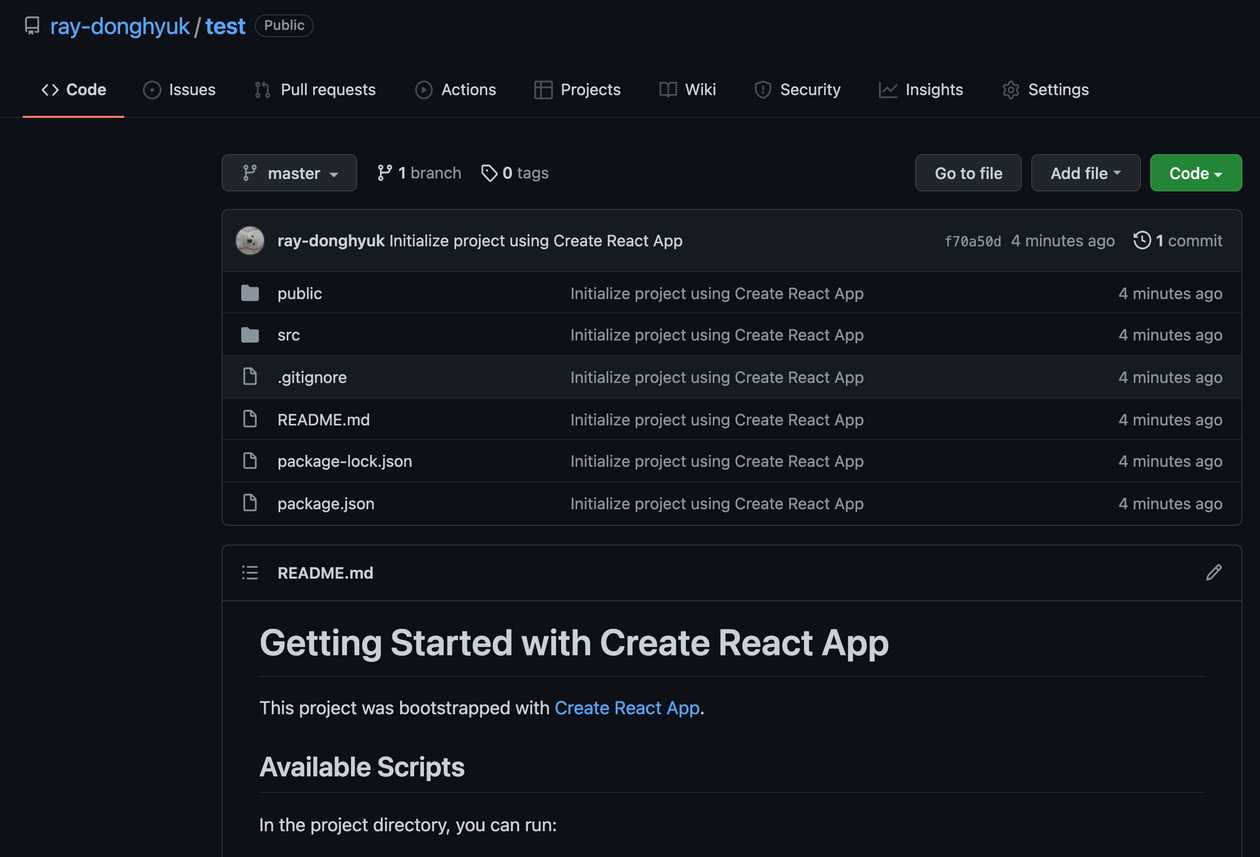View the 1 commit history link
Viewport: 1260px width, 857px height.
(x=1178, y=240)
